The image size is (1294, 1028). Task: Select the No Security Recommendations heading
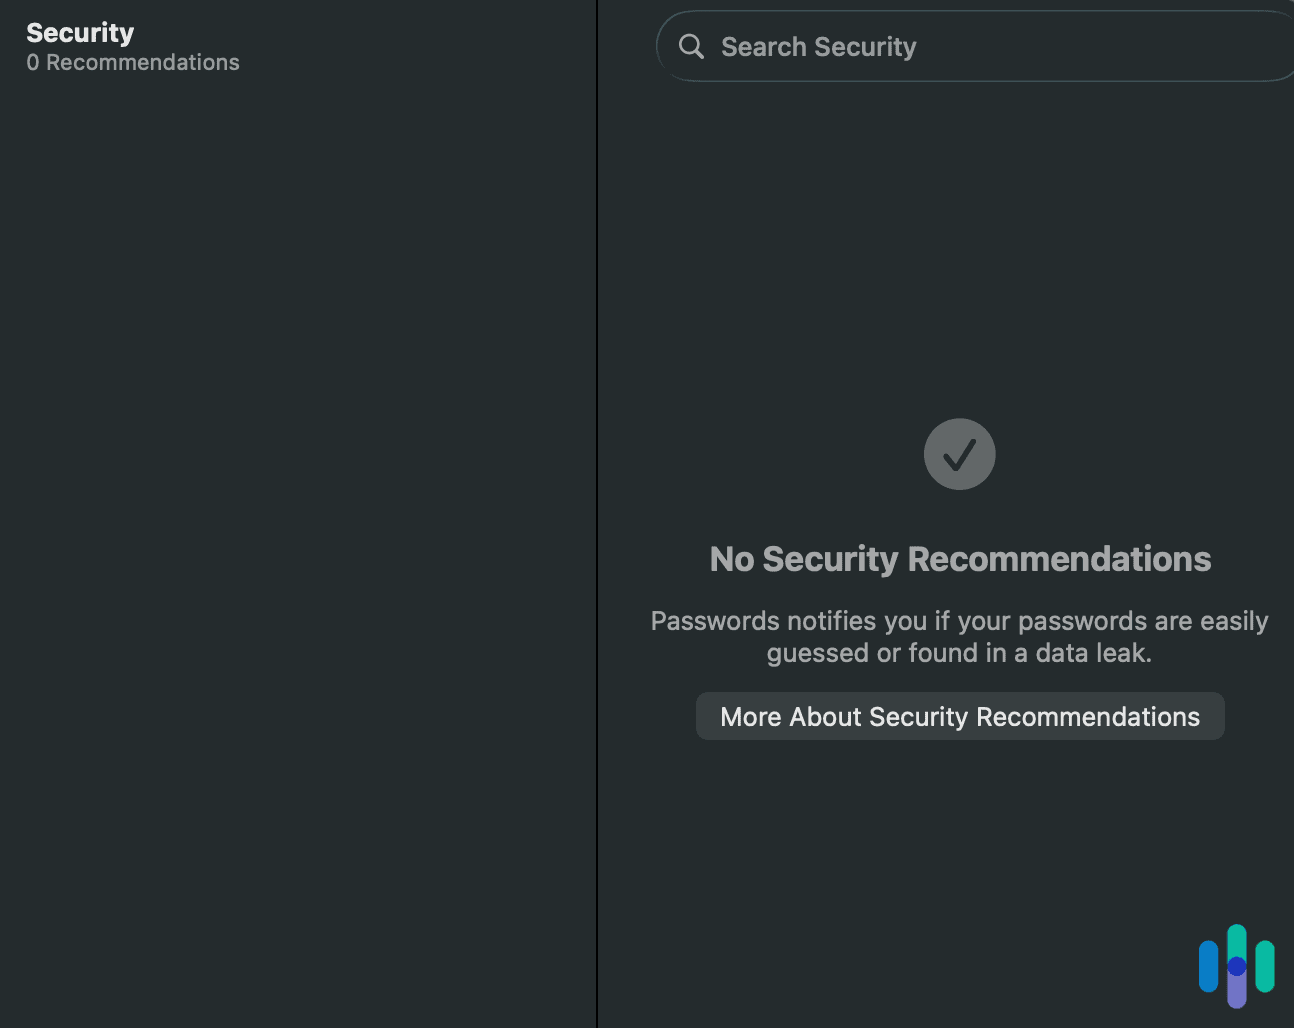959,559
